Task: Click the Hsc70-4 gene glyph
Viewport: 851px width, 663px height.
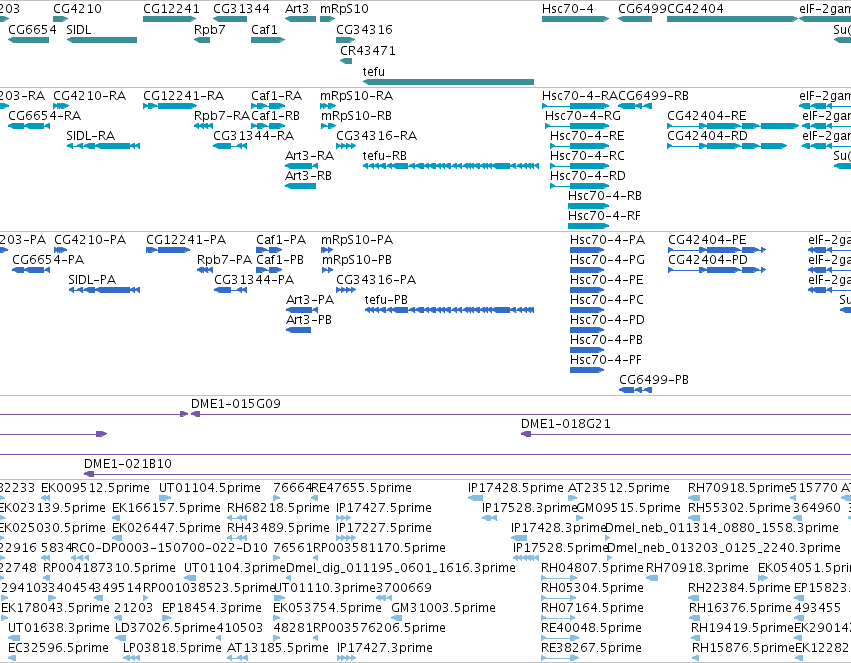Action: [575, 19]
